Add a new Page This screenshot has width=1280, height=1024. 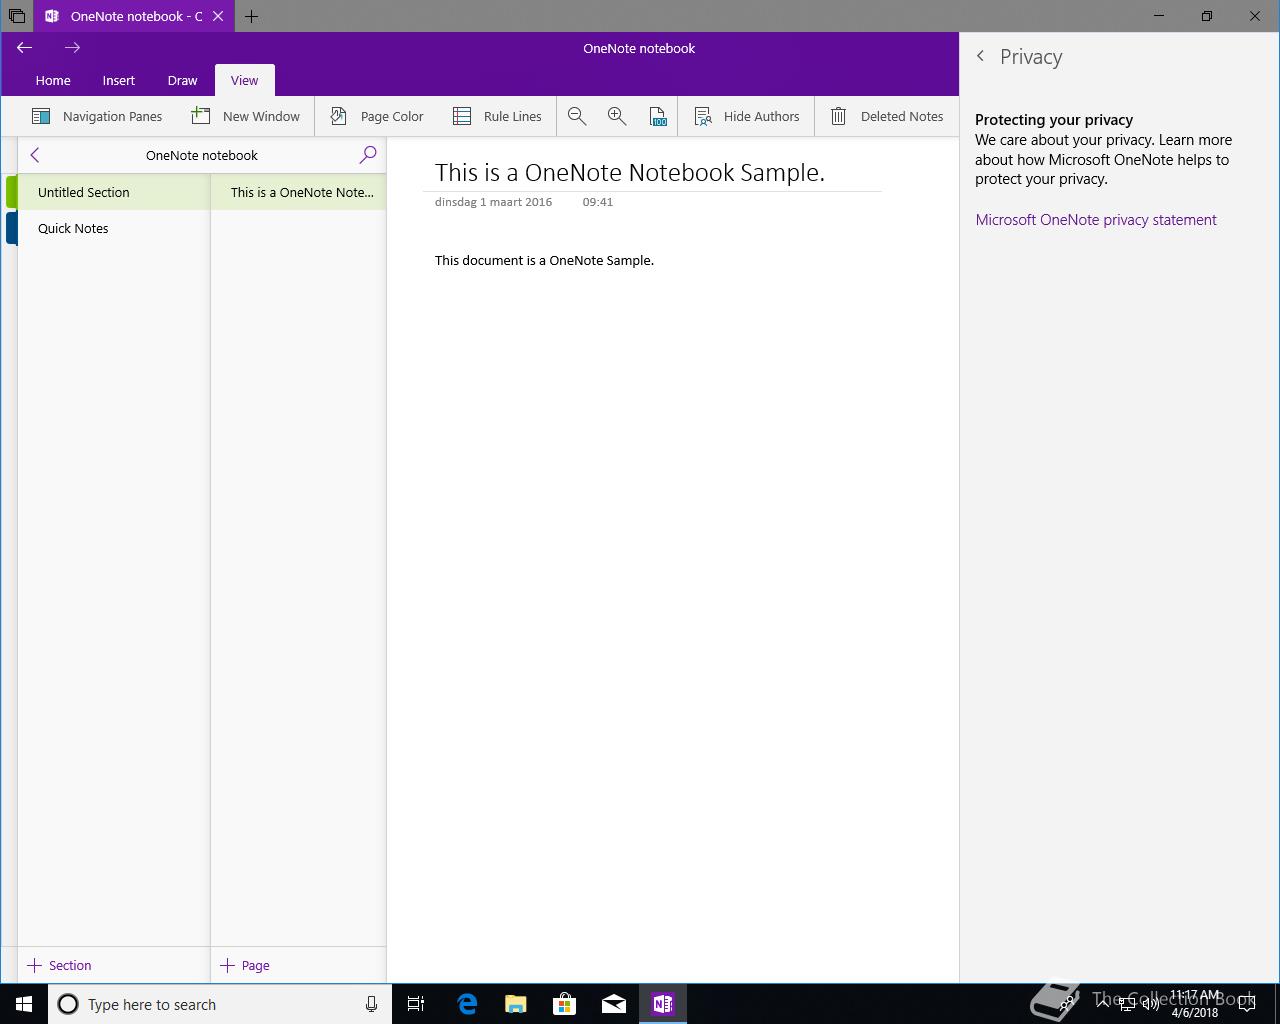245,965
